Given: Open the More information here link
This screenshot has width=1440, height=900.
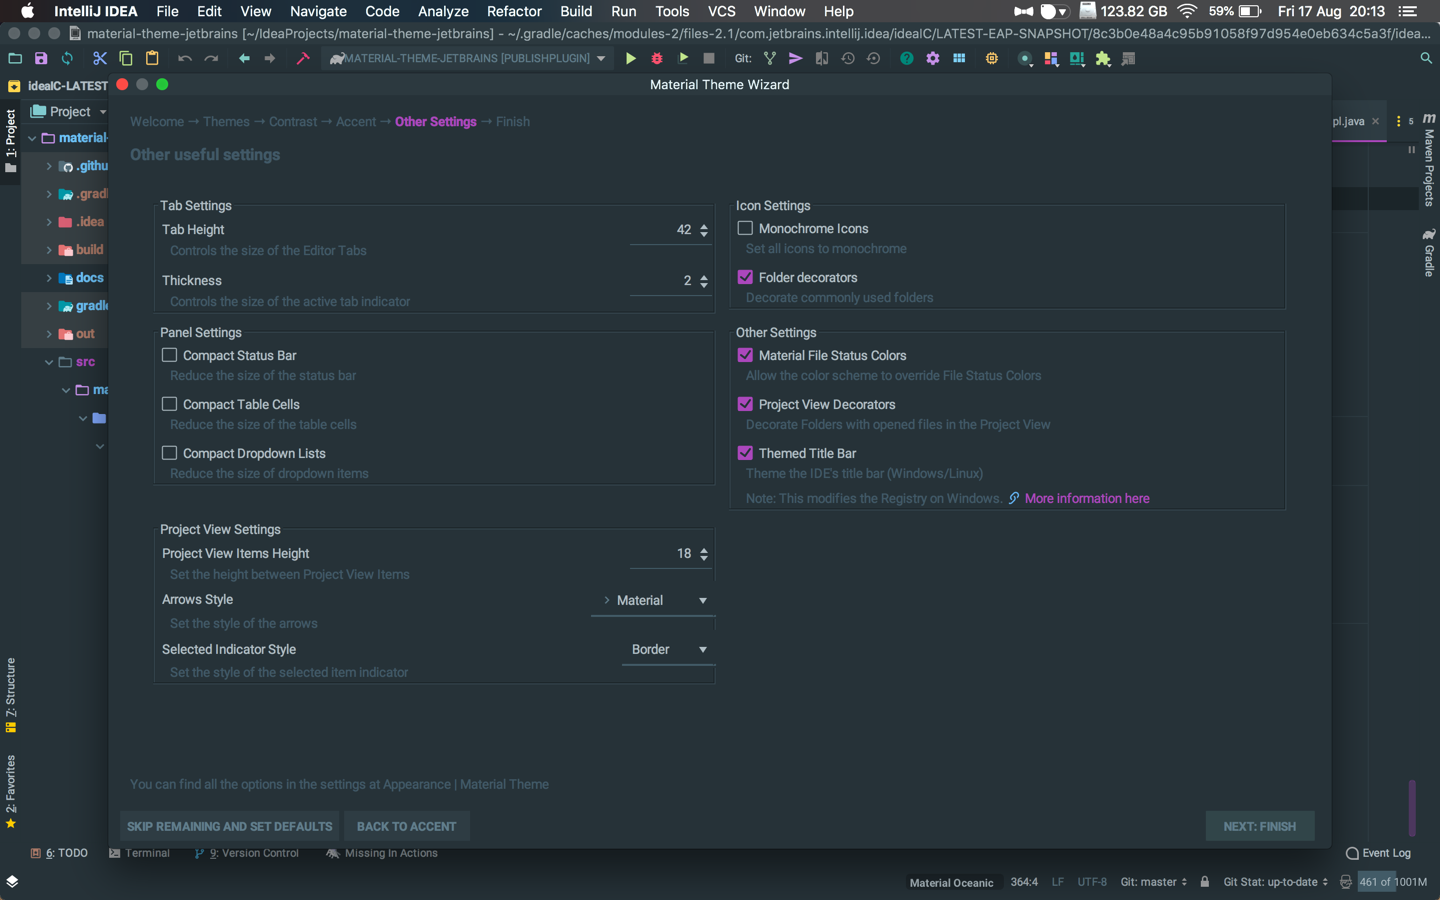Looking at the screenshot, I should pos(1087,498).
